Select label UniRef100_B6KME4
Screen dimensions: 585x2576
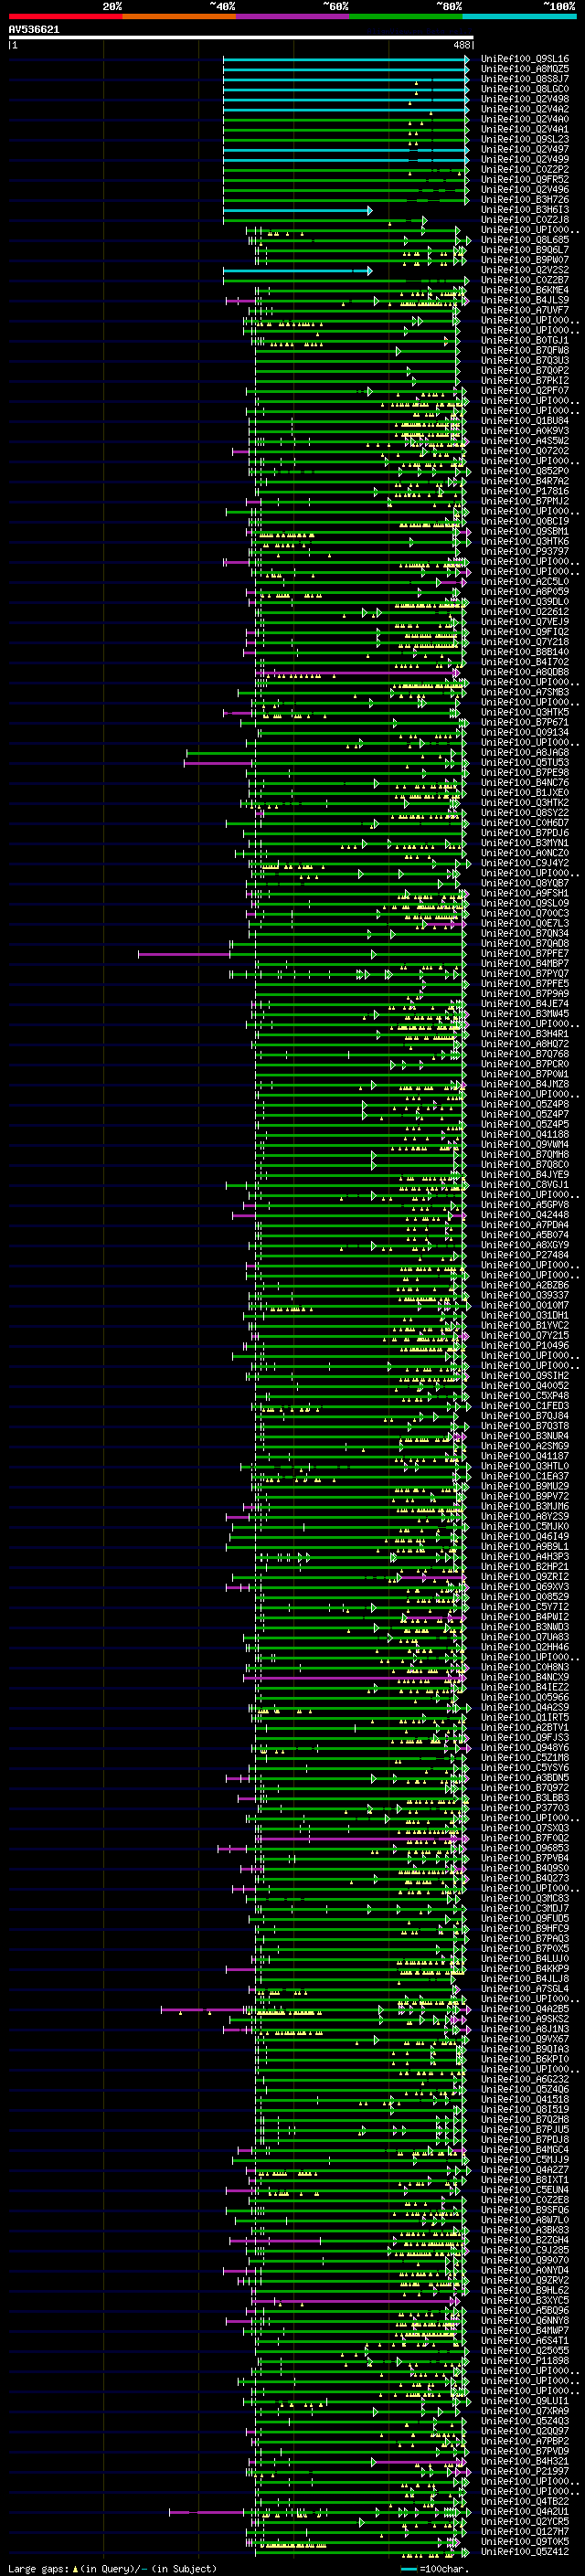524,290
